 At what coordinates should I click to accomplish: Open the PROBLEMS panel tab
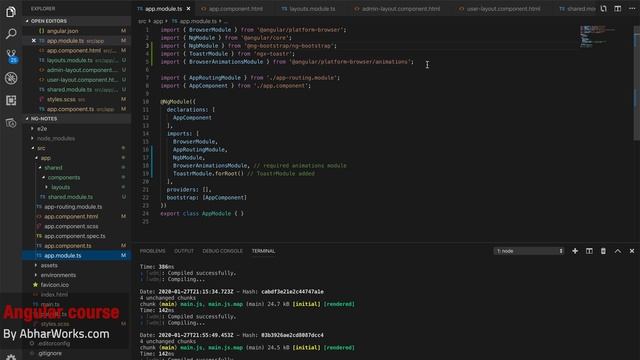click(x=153, y=251)
